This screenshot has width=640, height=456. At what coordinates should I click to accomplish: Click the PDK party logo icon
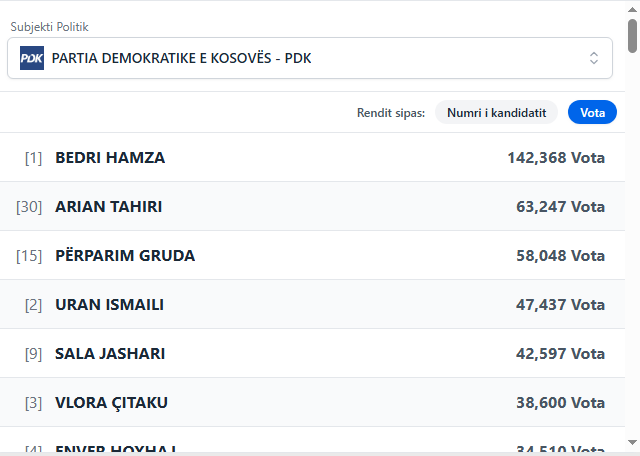pyautogui.click(x=32, y=58)
